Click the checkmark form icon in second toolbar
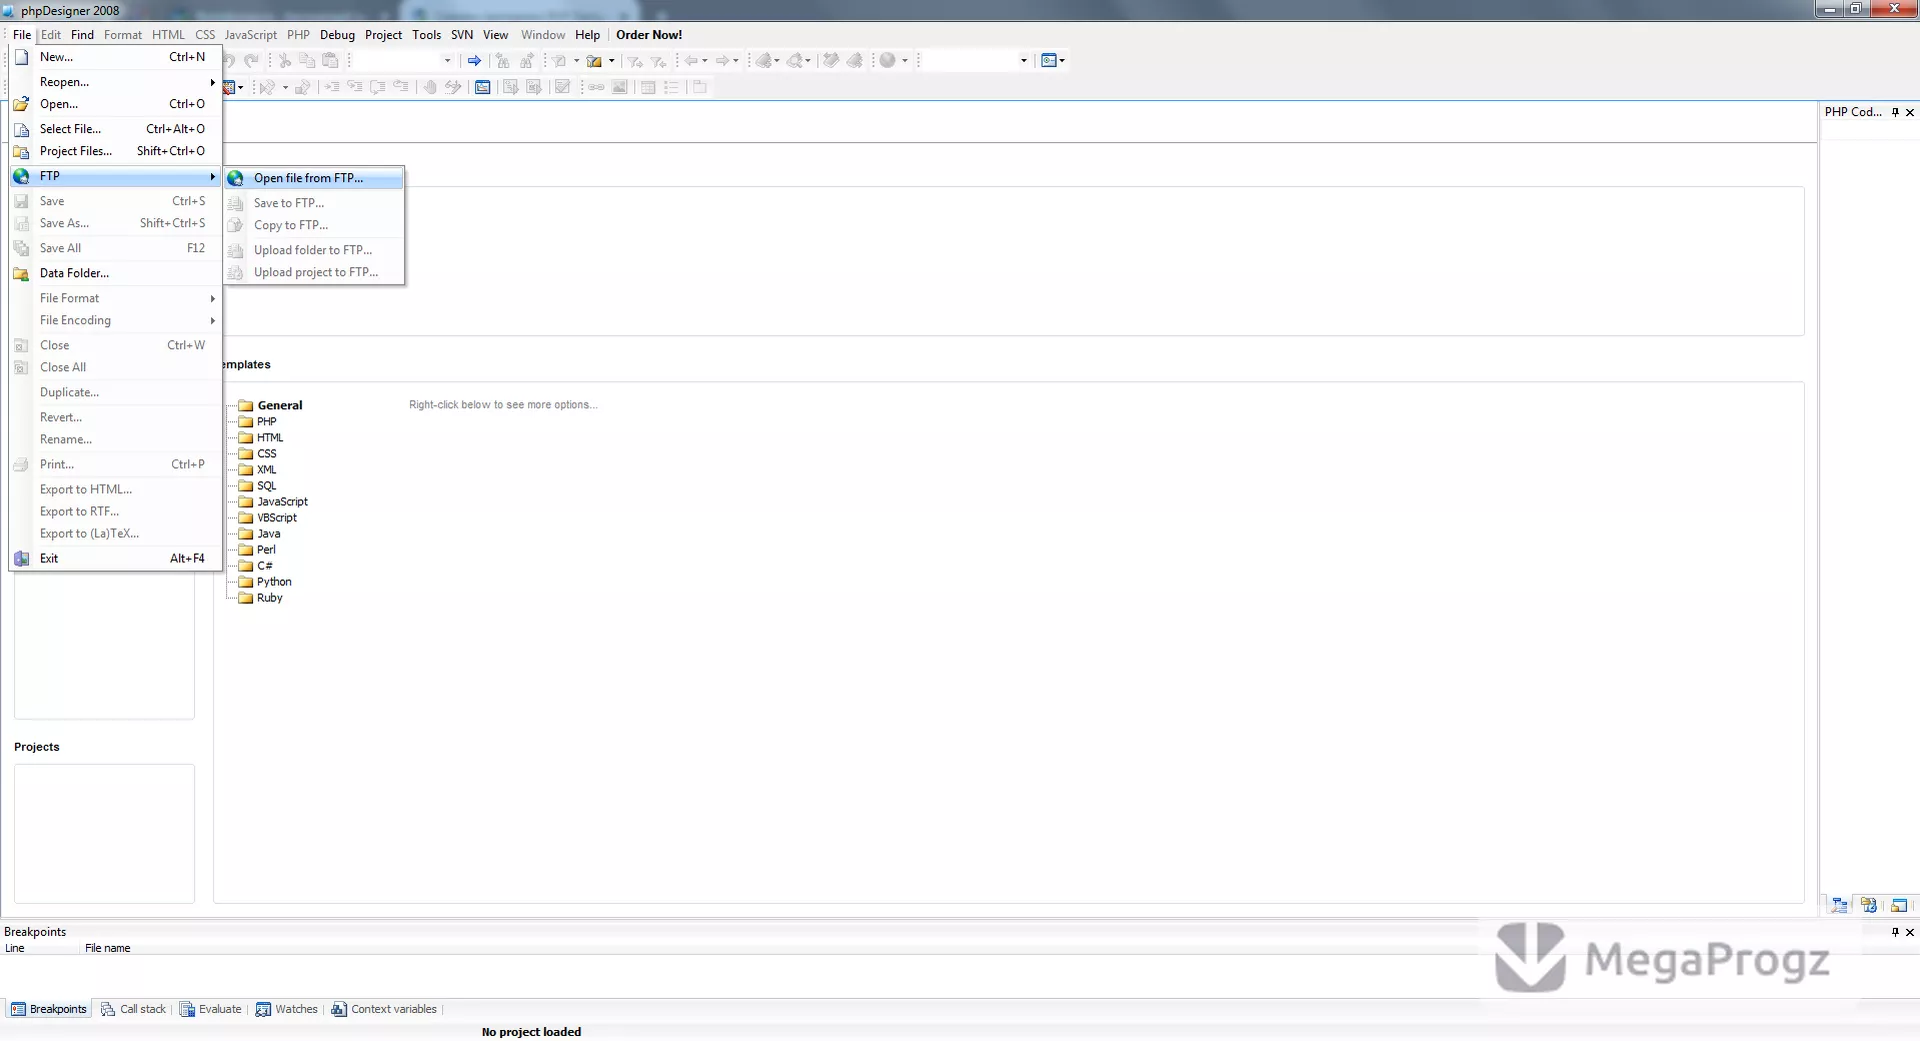This screenshot has height=1041, width=1920. tap(563, 87)
